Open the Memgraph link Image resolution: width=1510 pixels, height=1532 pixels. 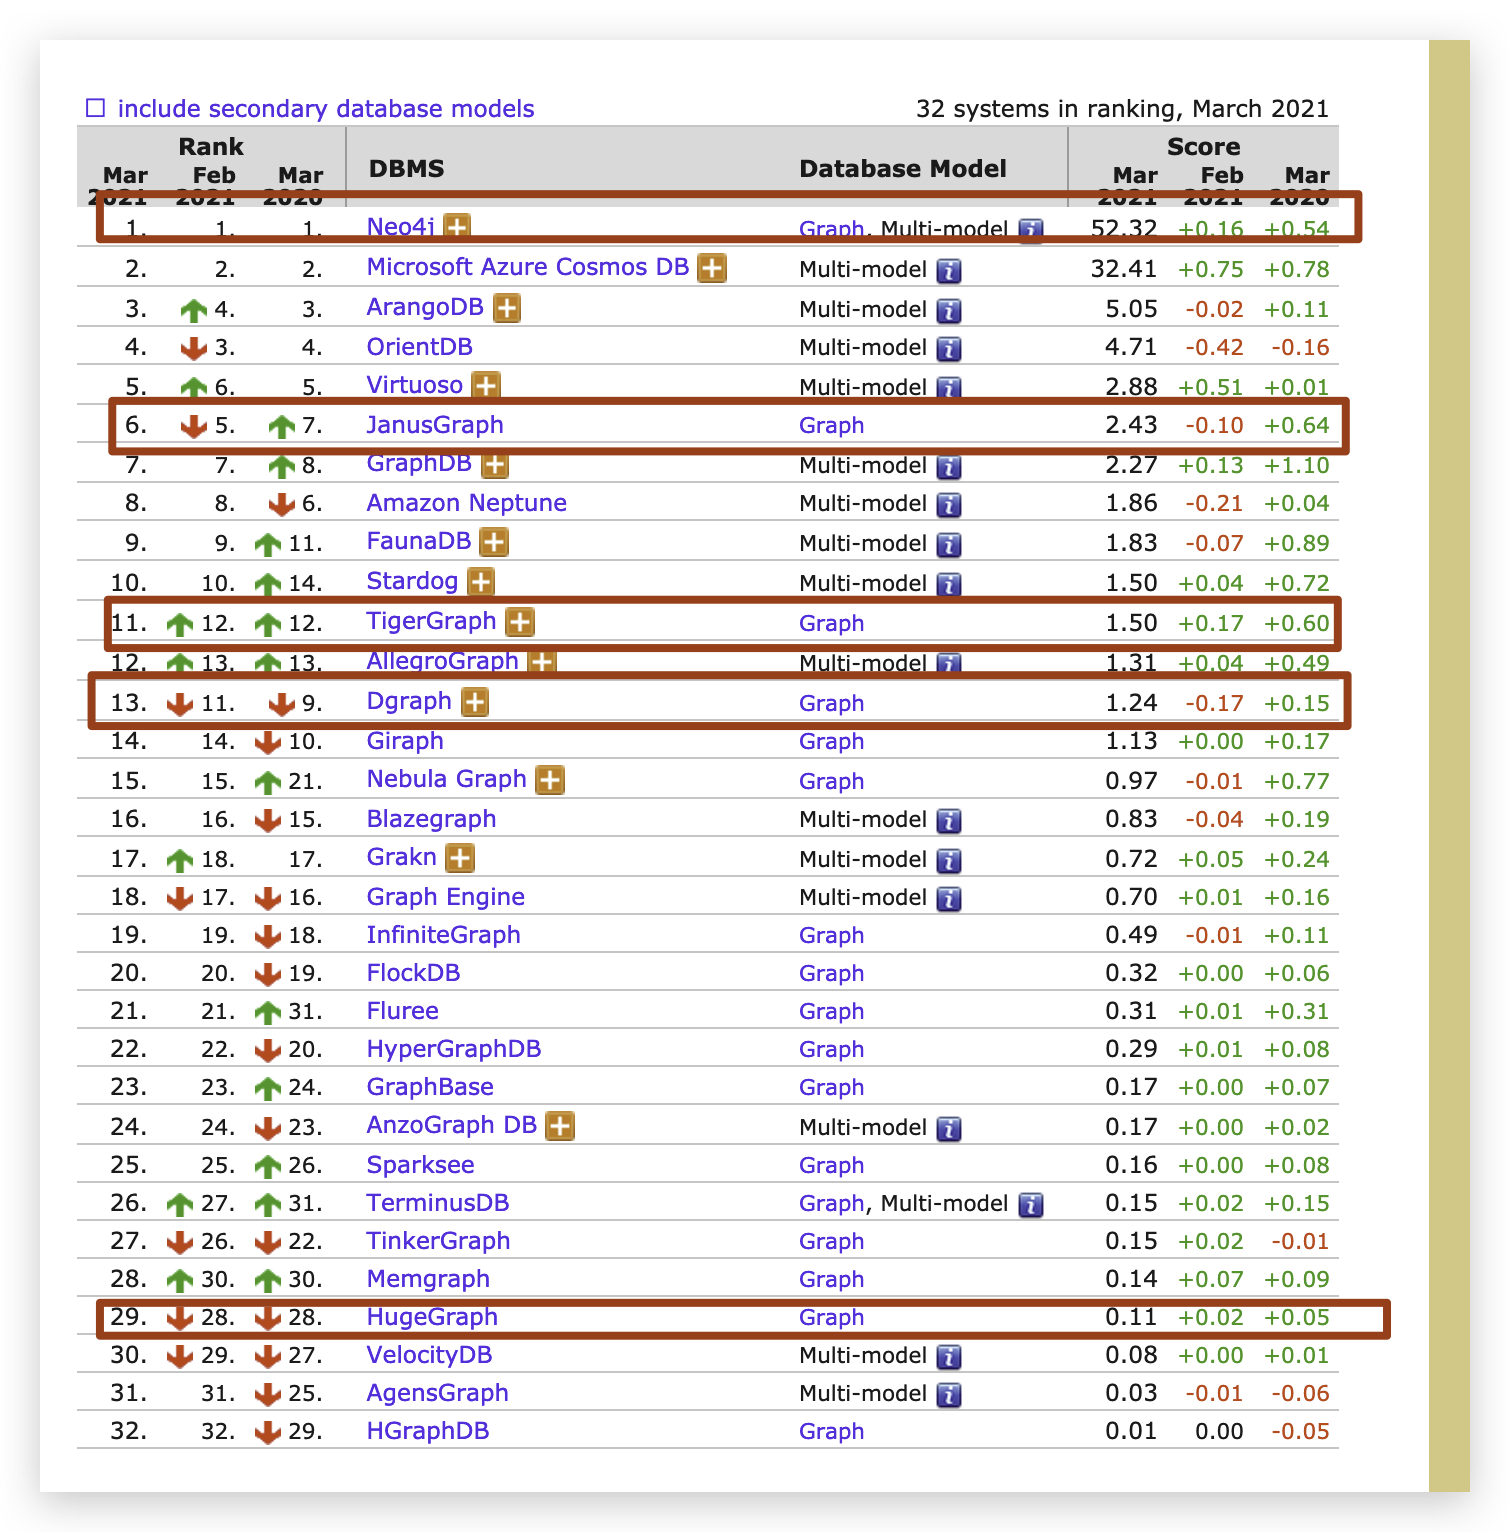[428, 1279]
